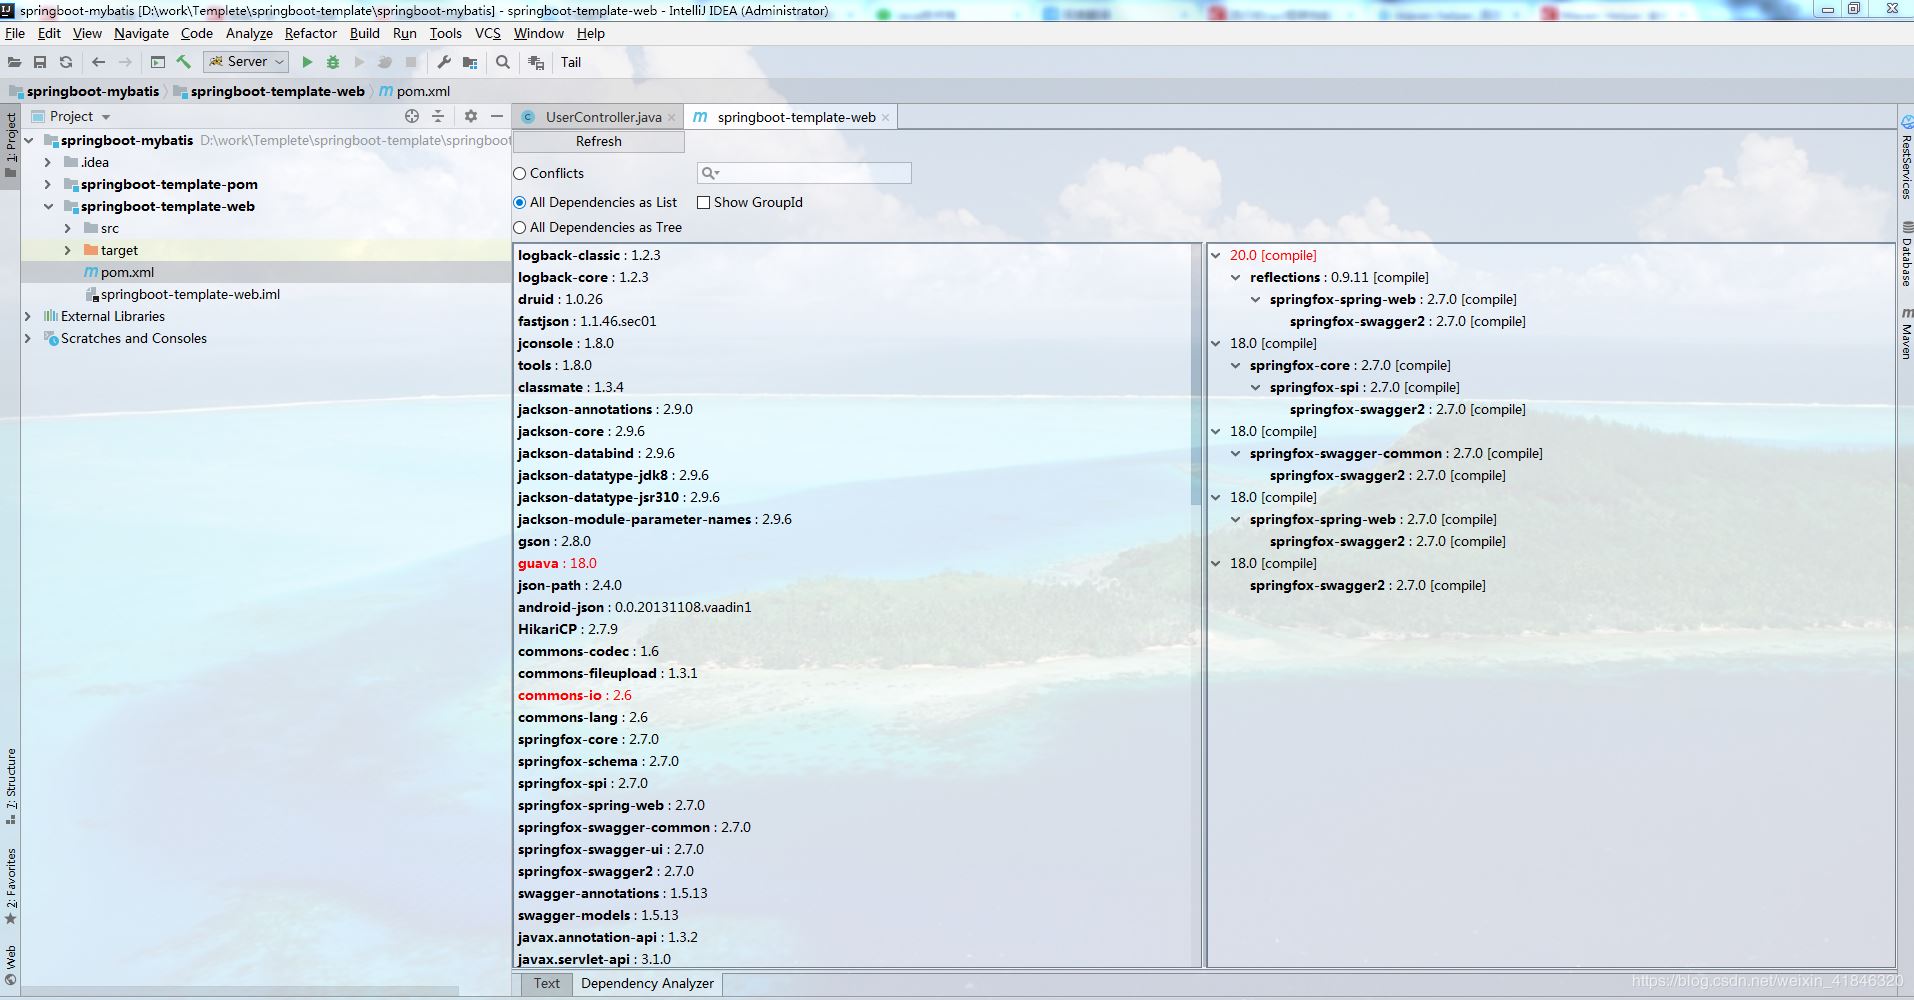The width and height of the screenshot is (1914, 1000).
Task: Expand the src folder in the project tree
Action: [67, 228]
